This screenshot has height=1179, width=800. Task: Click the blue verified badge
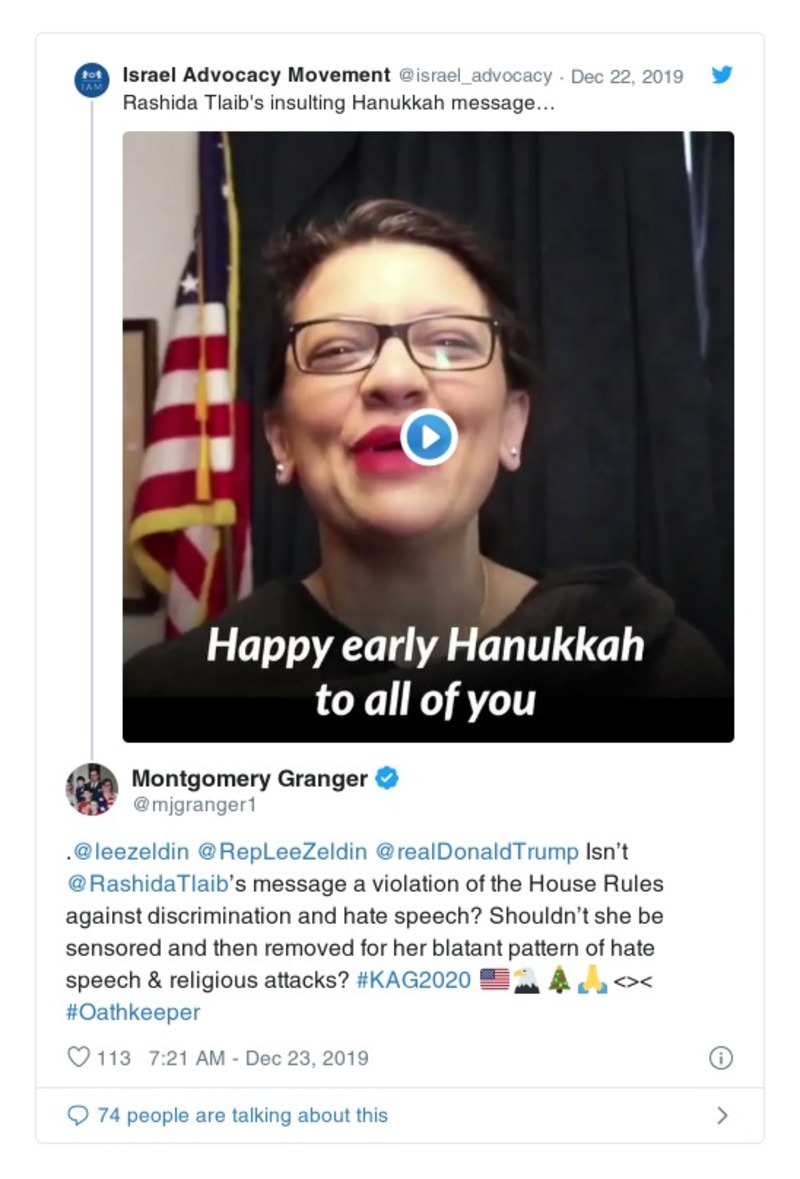[387, 778]
